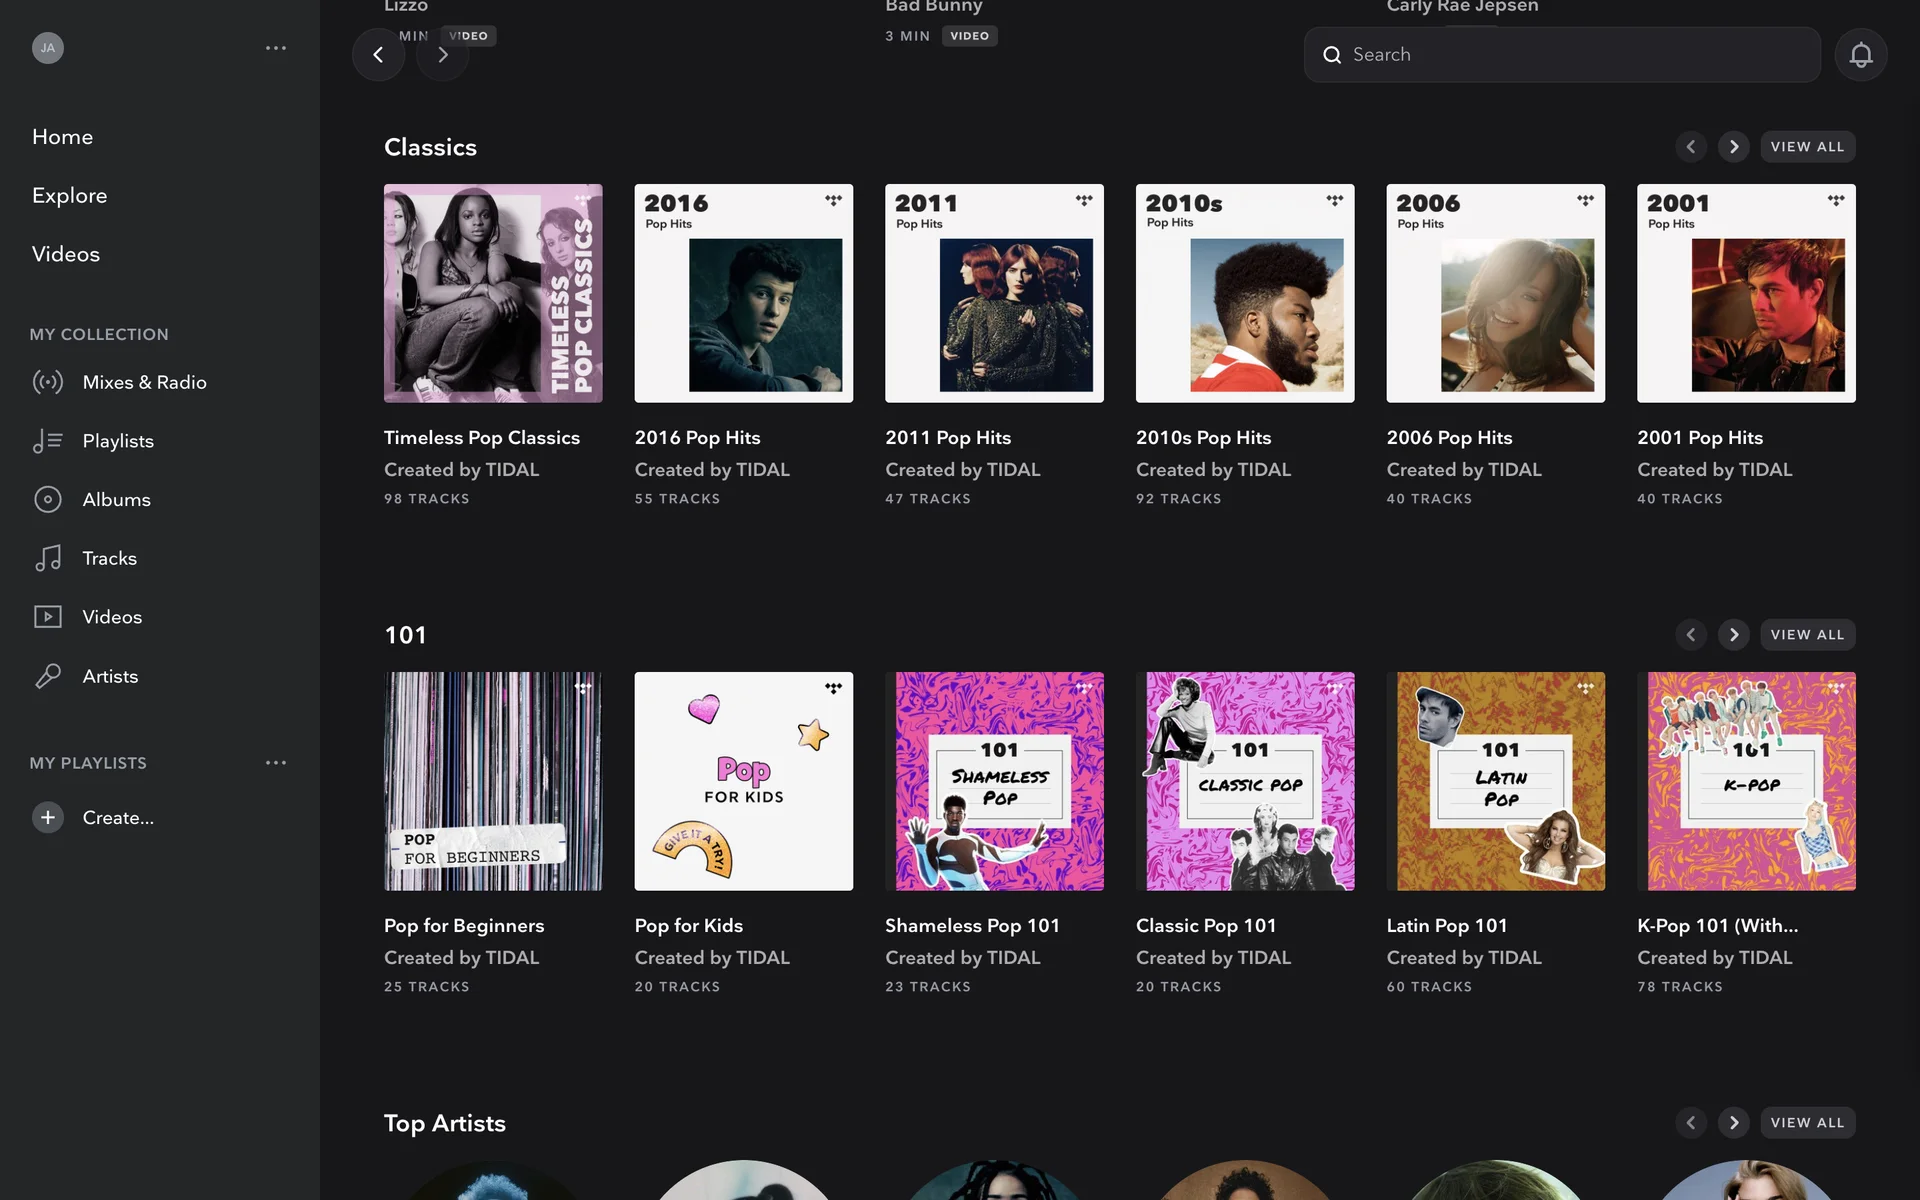The image size is (1920, 1200).
Task: Navigate back with the left arrow
Action: coord(378,55)
